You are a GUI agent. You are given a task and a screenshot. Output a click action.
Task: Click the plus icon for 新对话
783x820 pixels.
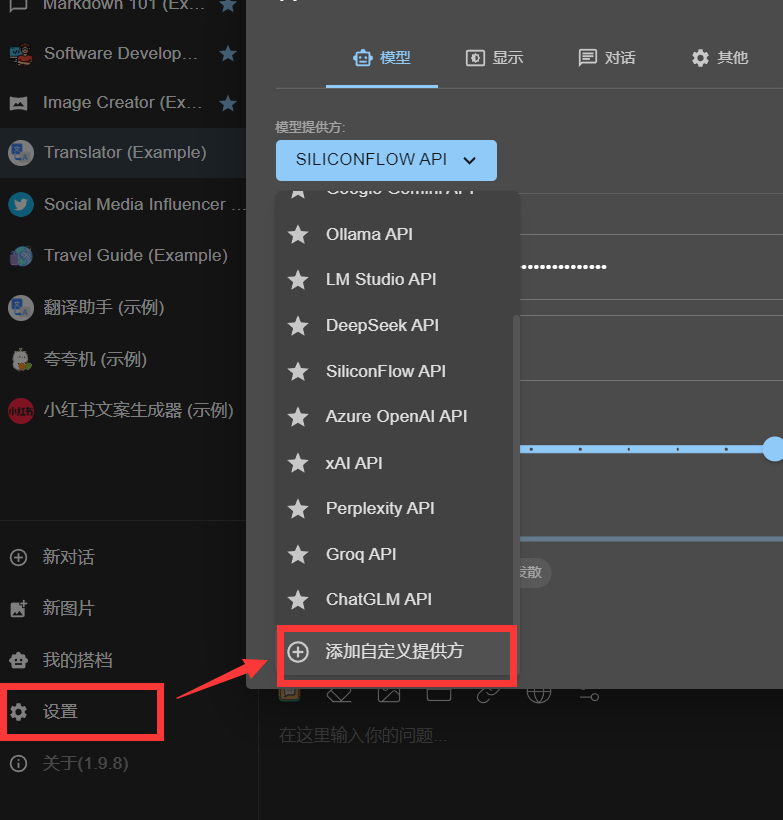point(18,557)
